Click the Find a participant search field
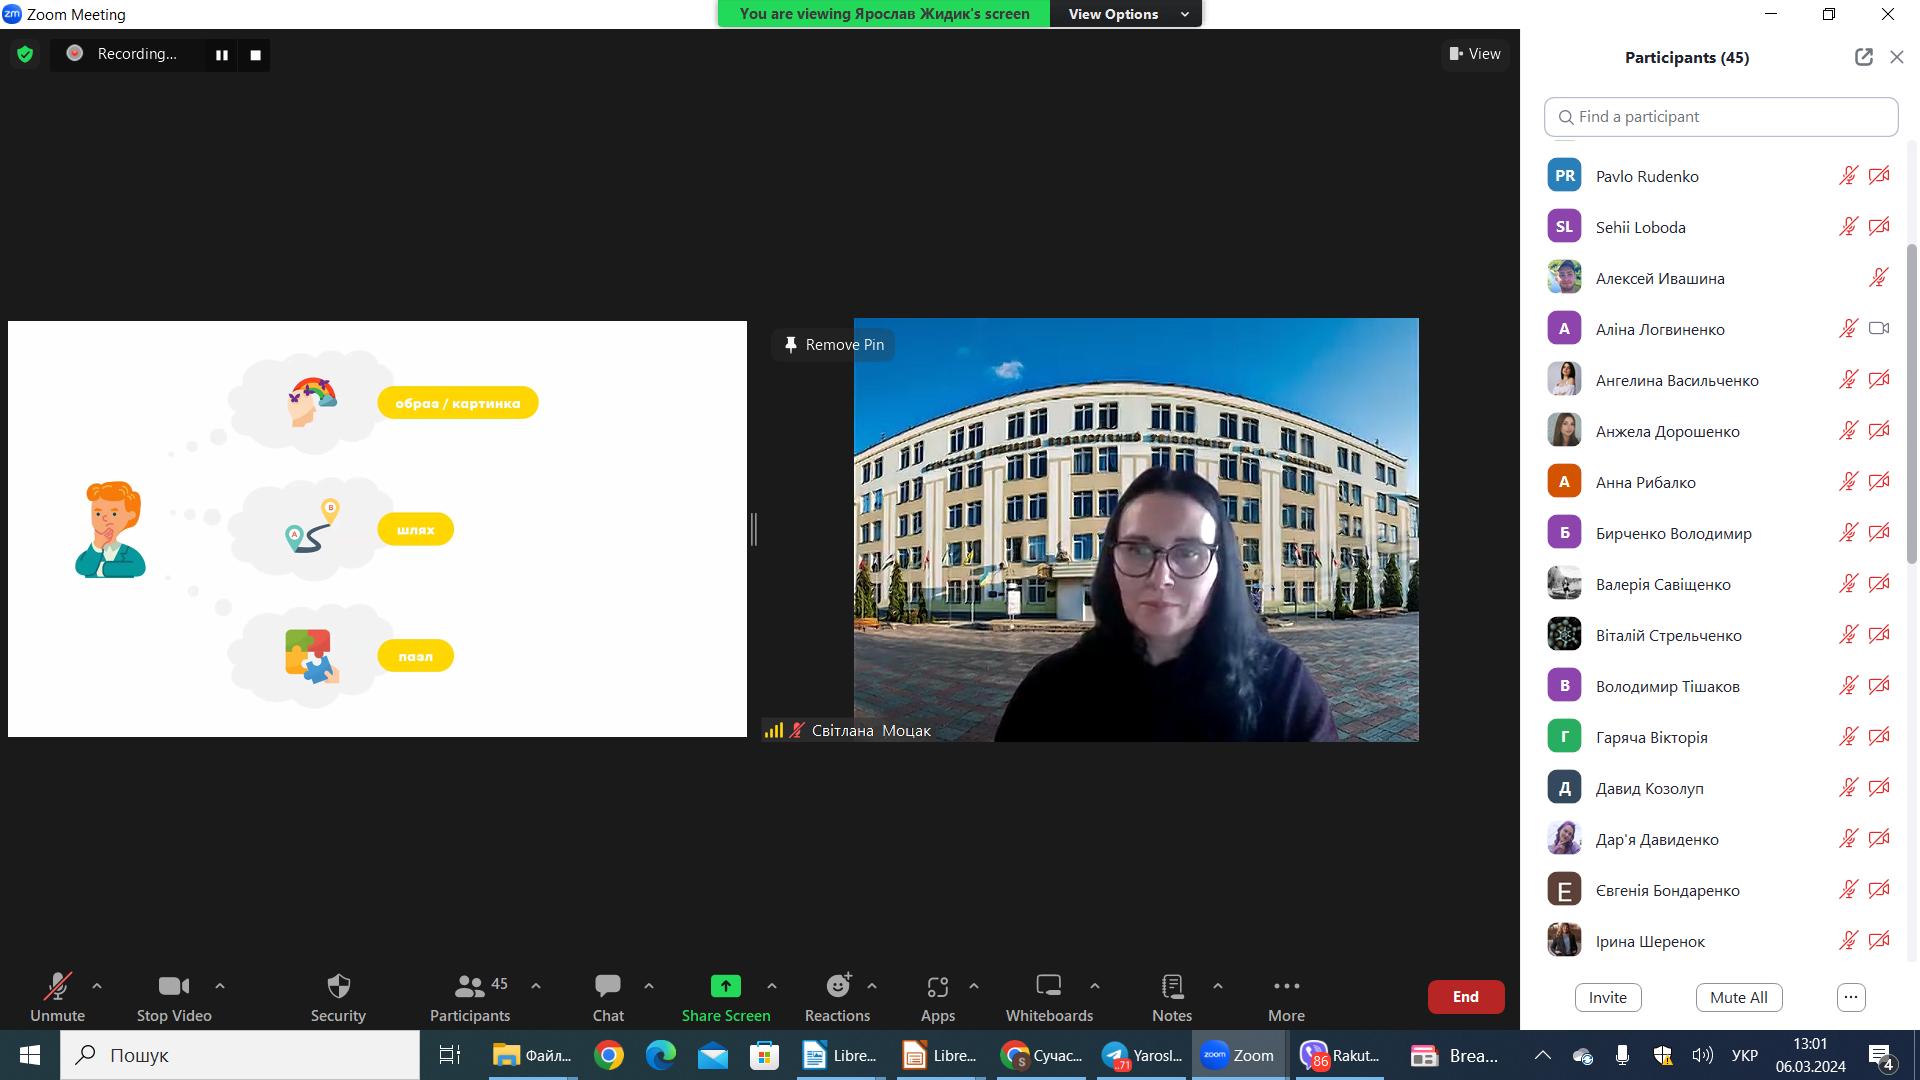This screenshot has width=1920, height=1080. click(x=1720, y=117)
